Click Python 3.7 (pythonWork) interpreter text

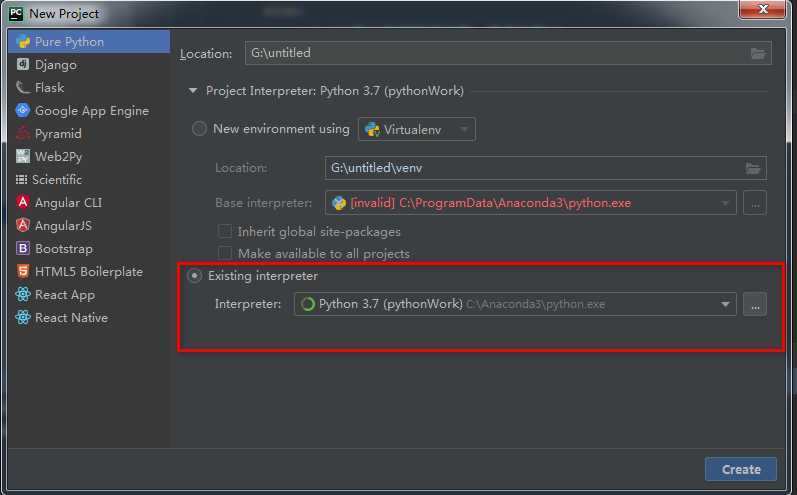(390, 304)
